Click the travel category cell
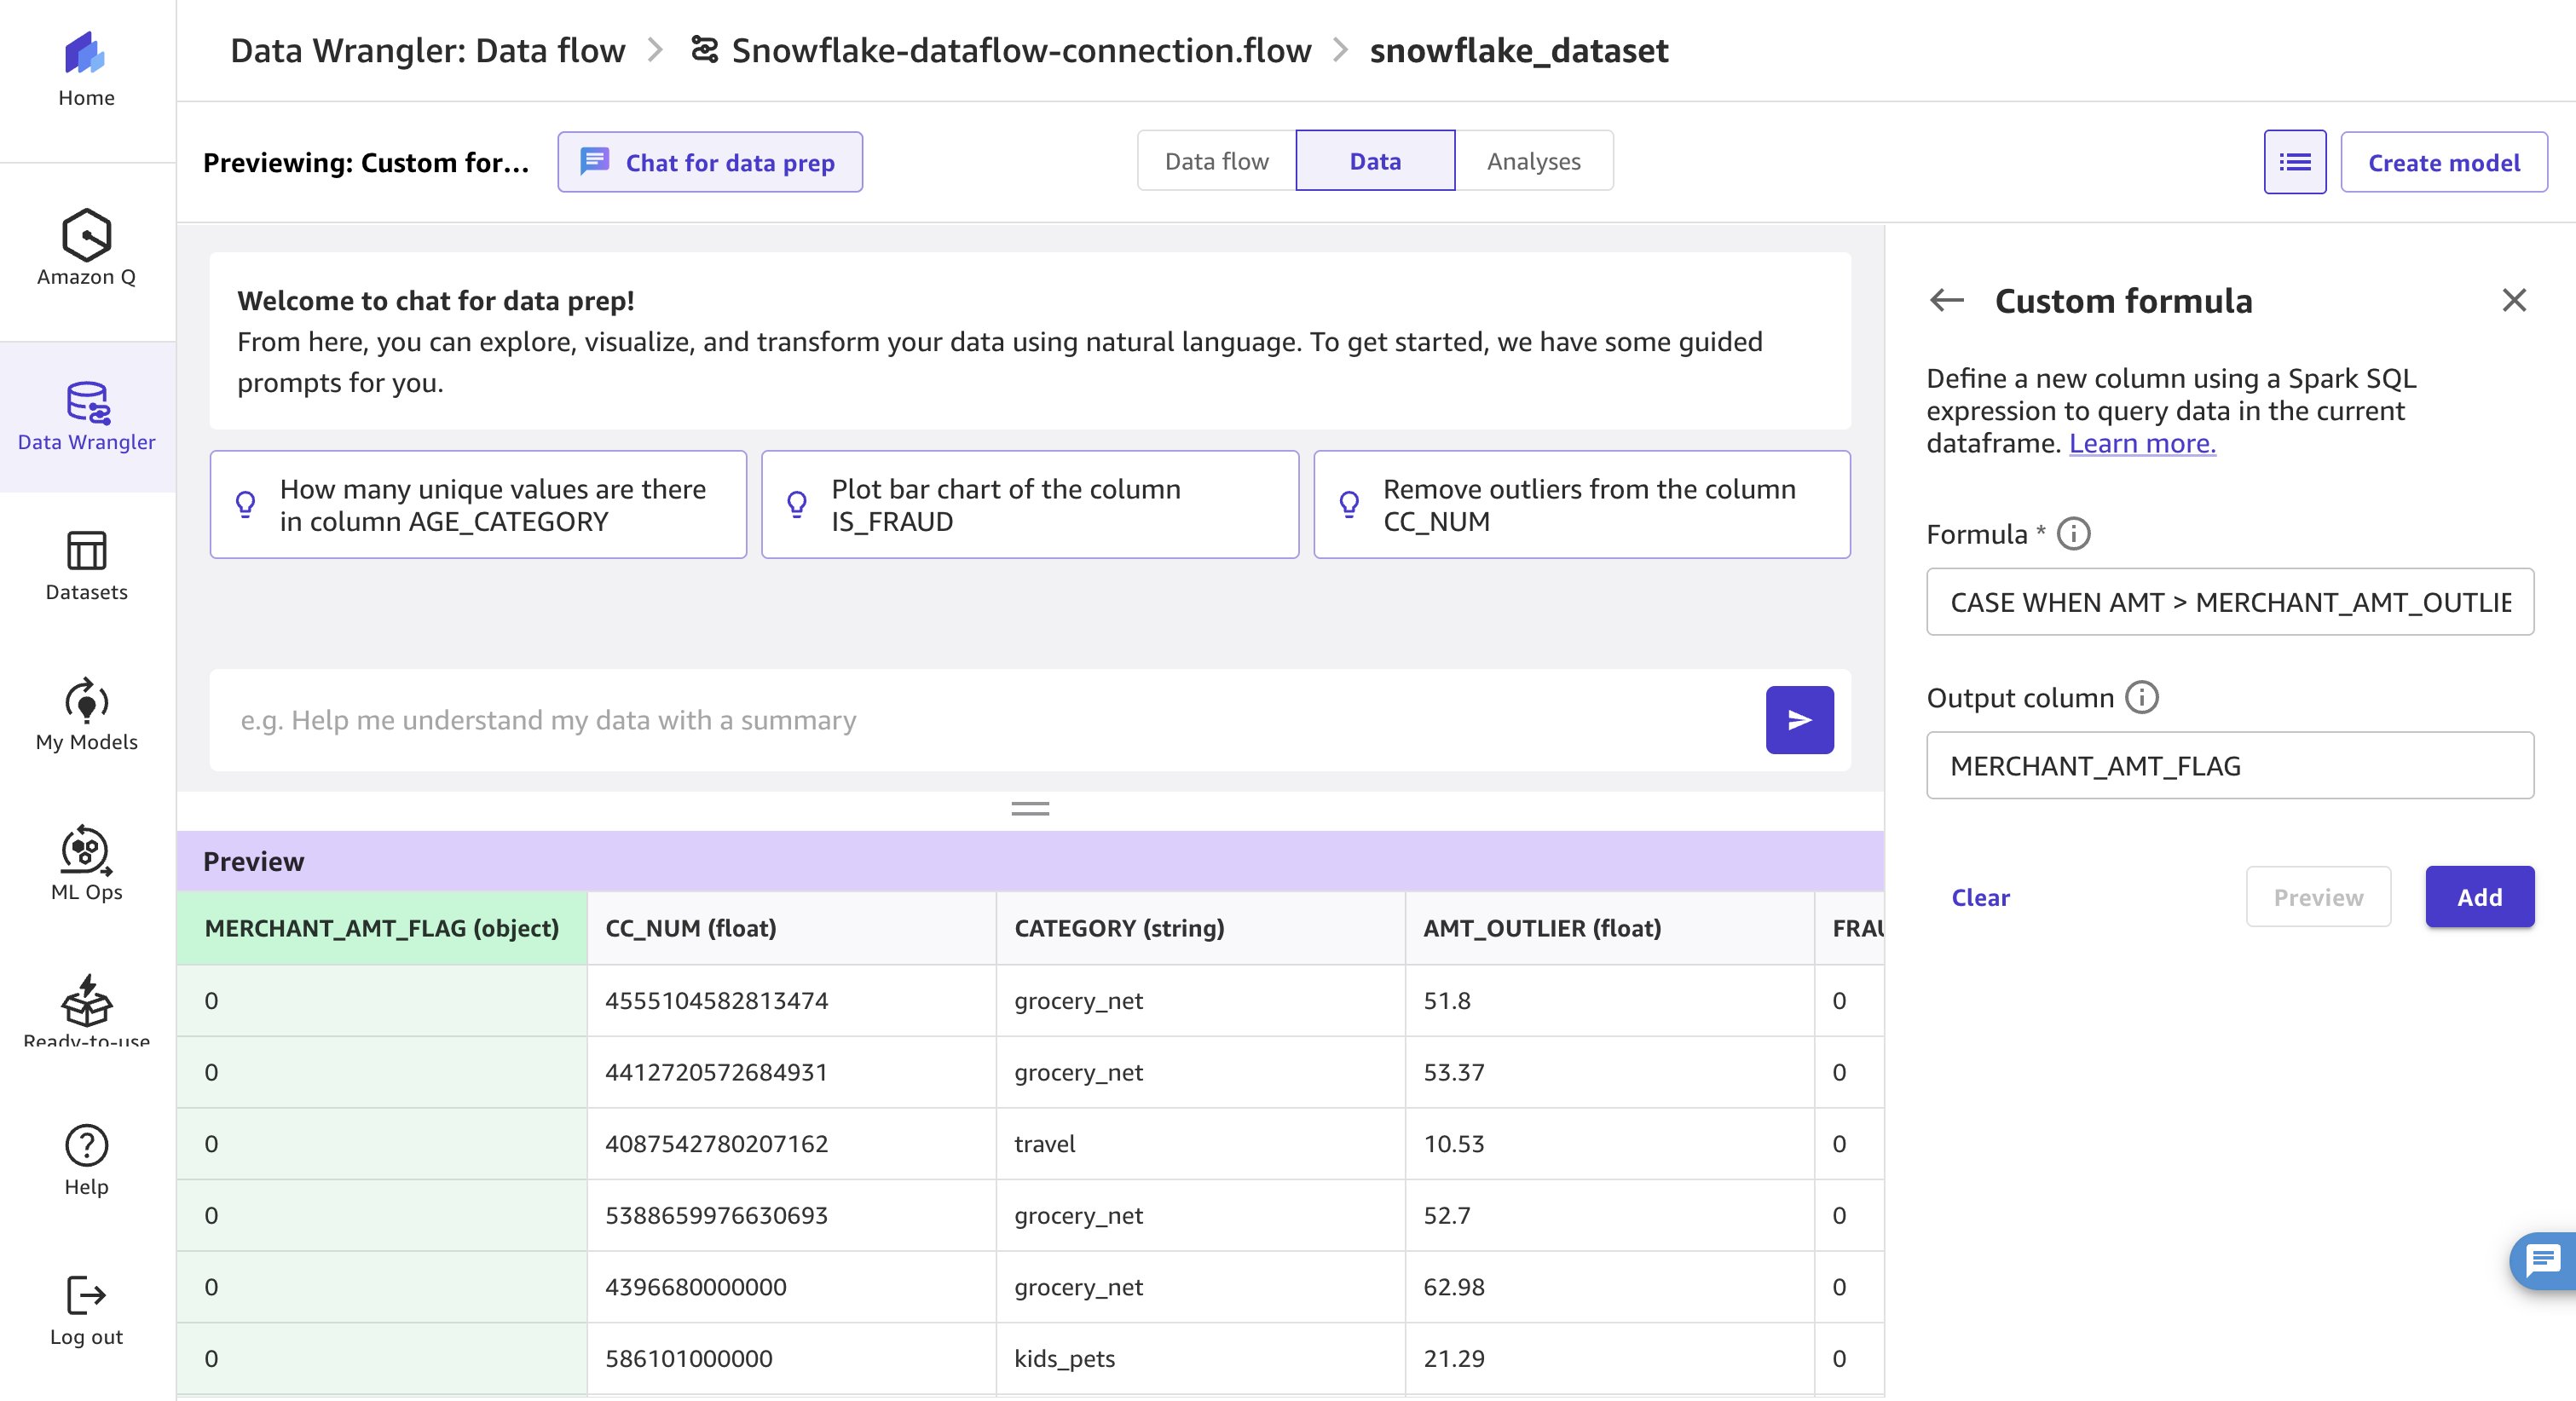 pos(1200,1143)
